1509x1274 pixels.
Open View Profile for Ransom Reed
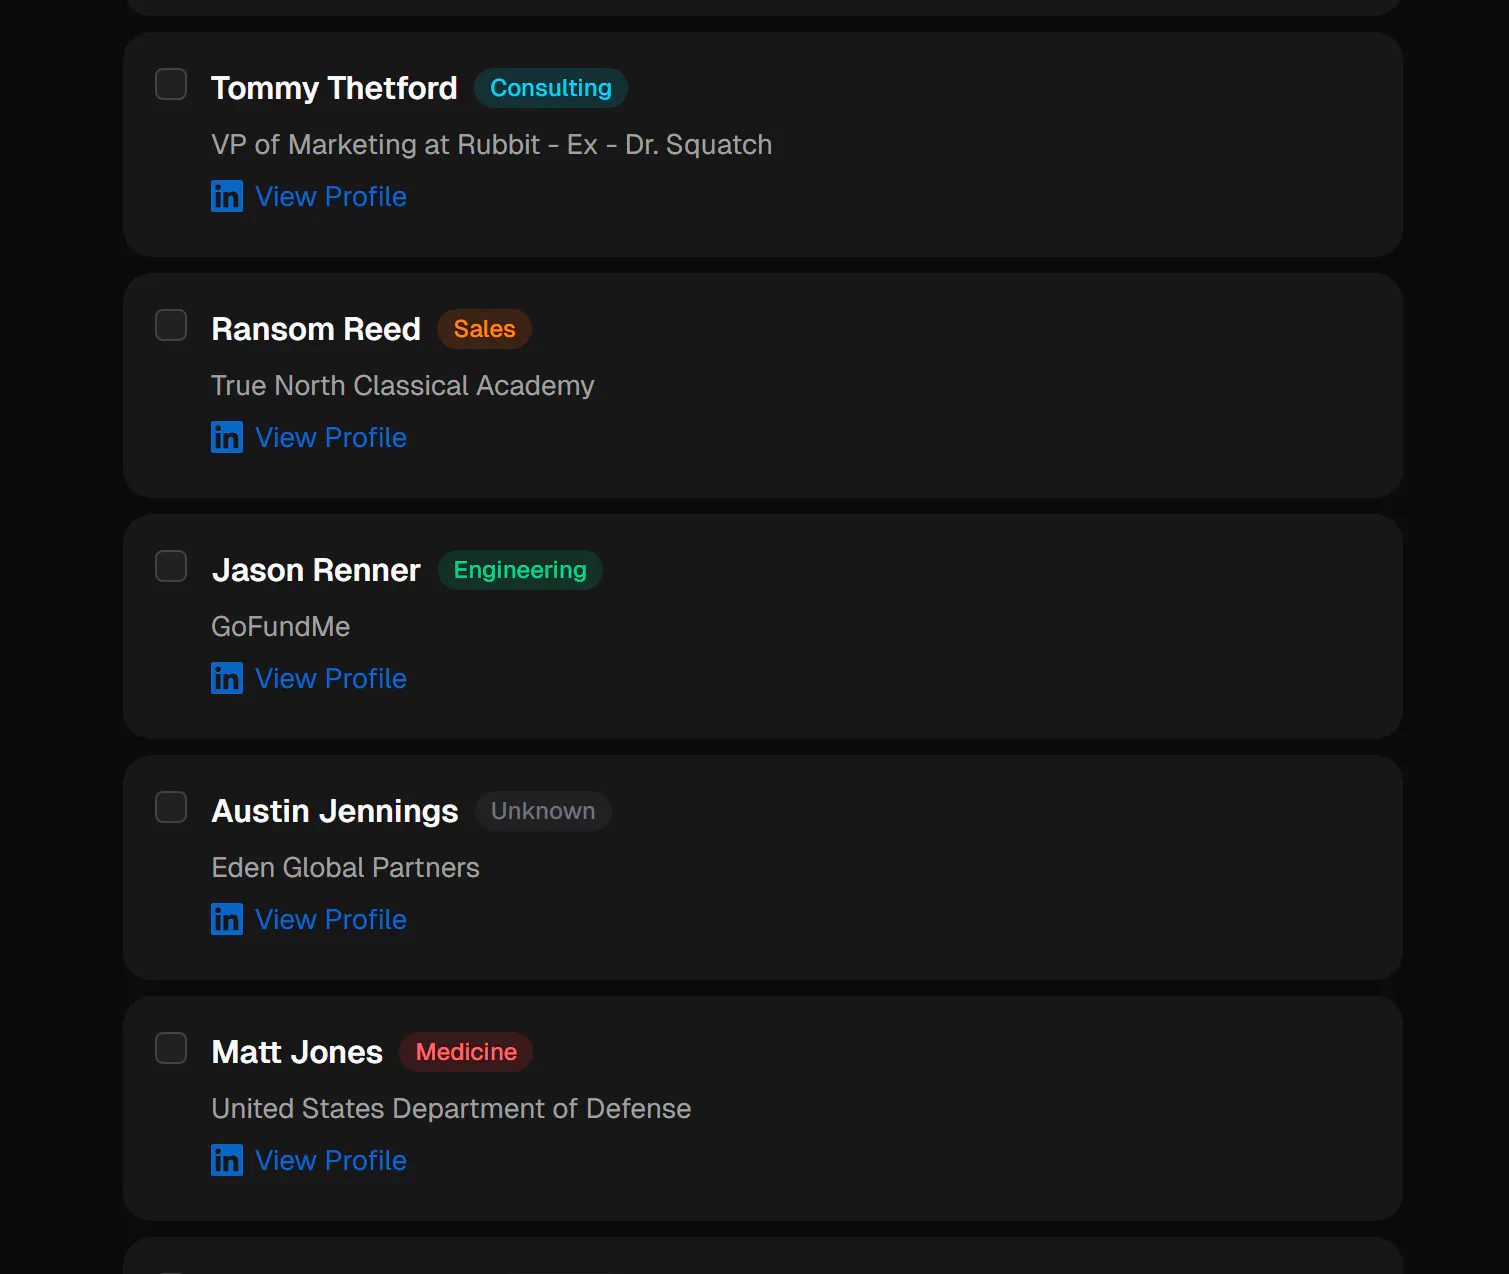(x=331, y=437)
